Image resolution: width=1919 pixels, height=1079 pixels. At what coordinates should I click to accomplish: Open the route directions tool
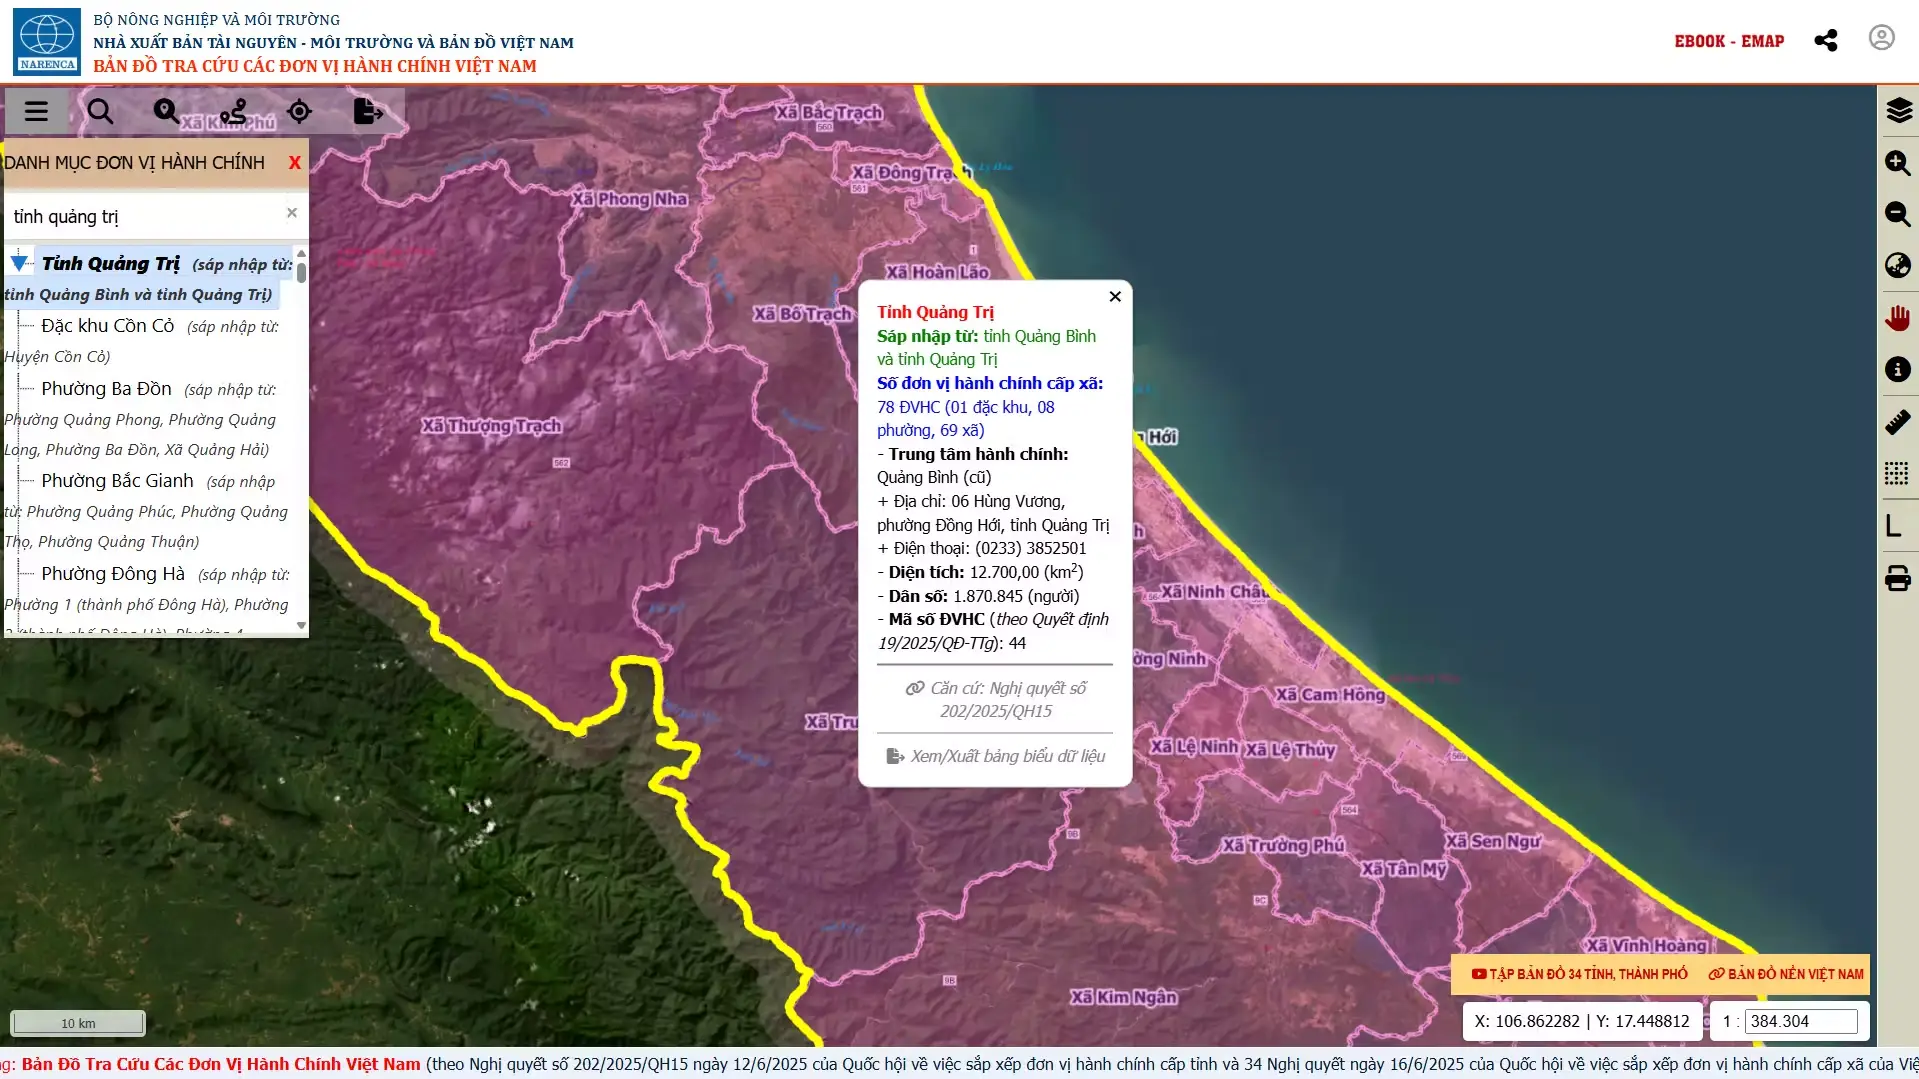coord(233,111)
